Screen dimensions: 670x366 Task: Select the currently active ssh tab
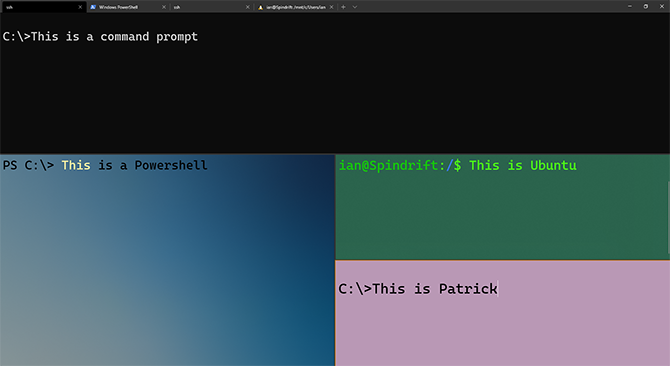click(43, 7)
